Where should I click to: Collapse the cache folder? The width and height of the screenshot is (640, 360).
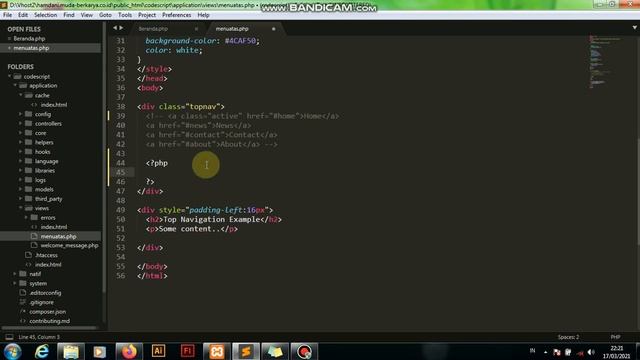click(21, 95)
